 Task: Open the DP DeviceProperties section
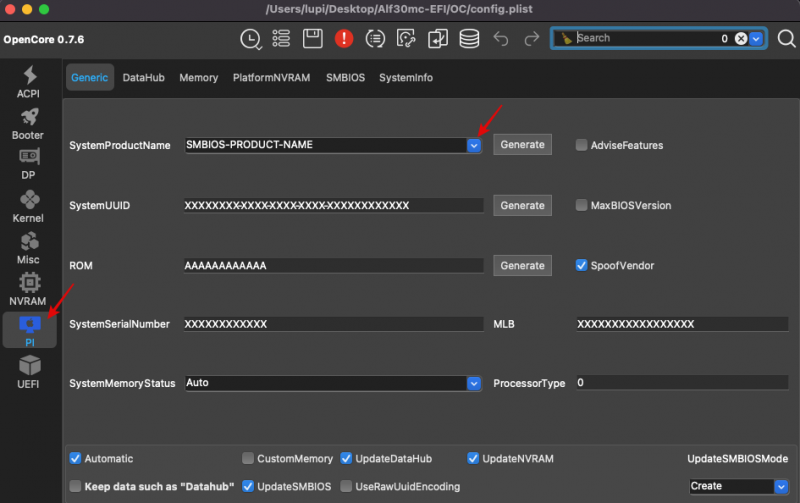tap(28, 164)
